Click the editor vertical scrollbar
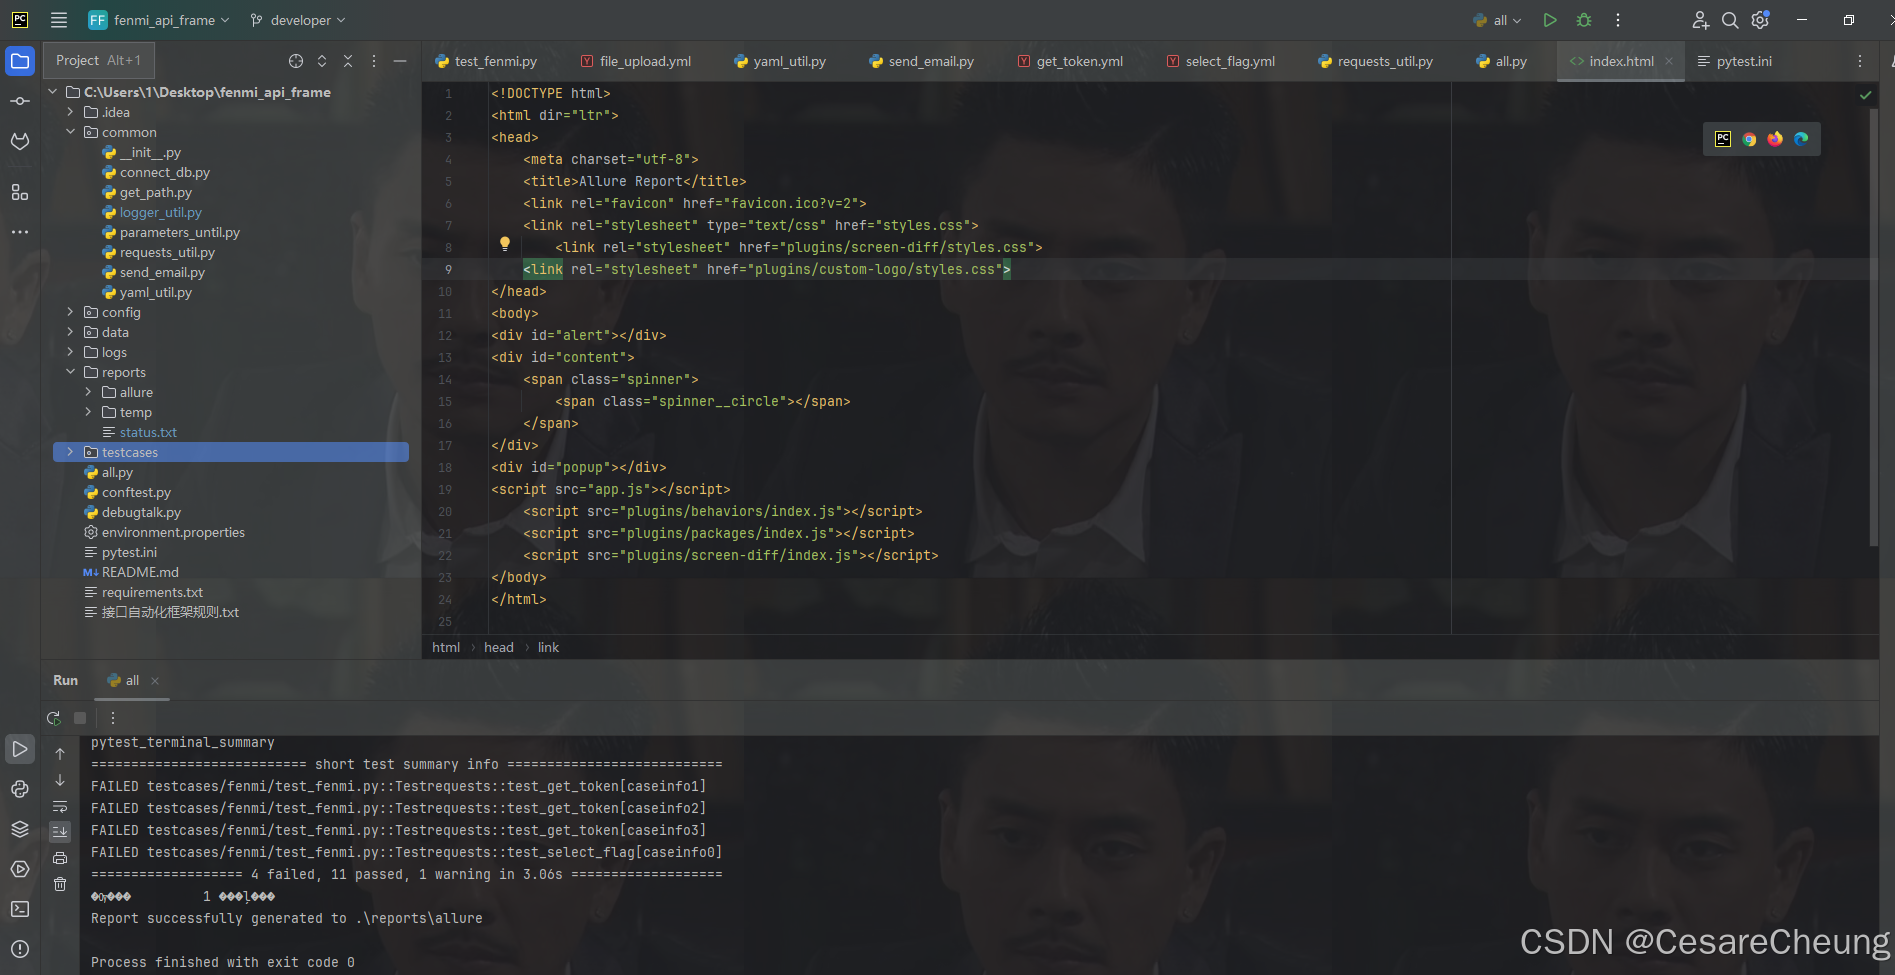The height and width of the screenshot is (975, 1895). pos(1873,325)
